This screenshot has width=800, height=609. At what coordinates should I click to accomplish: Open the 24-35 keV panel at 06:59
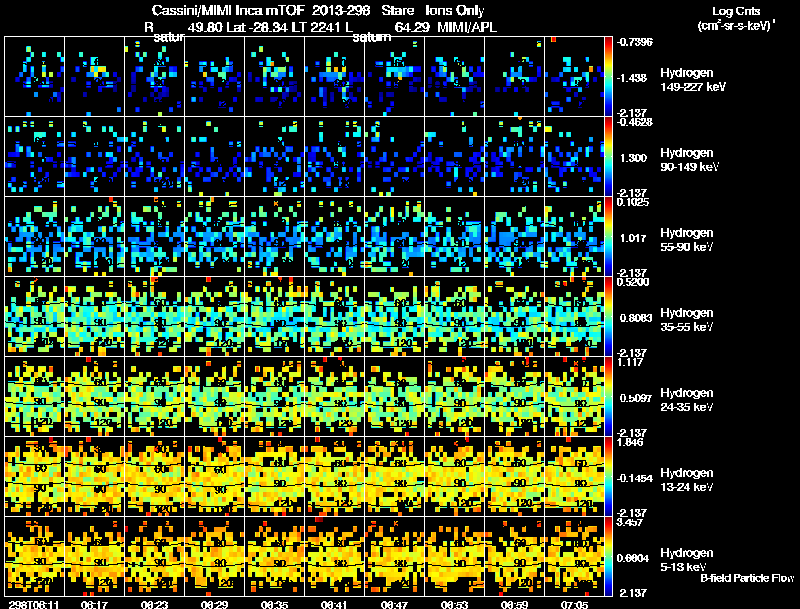point(514,397)
